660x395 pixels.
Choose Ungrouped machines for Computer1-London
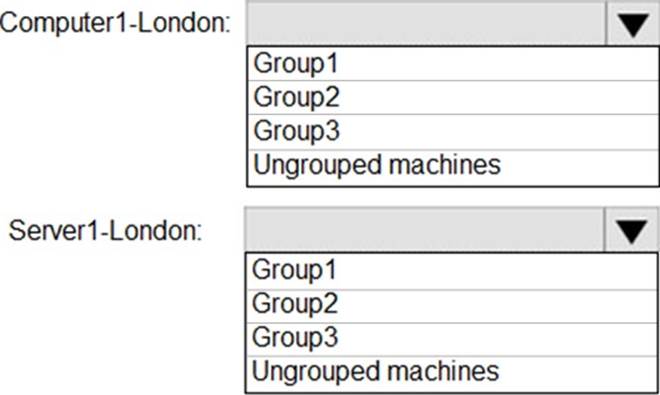453,167
